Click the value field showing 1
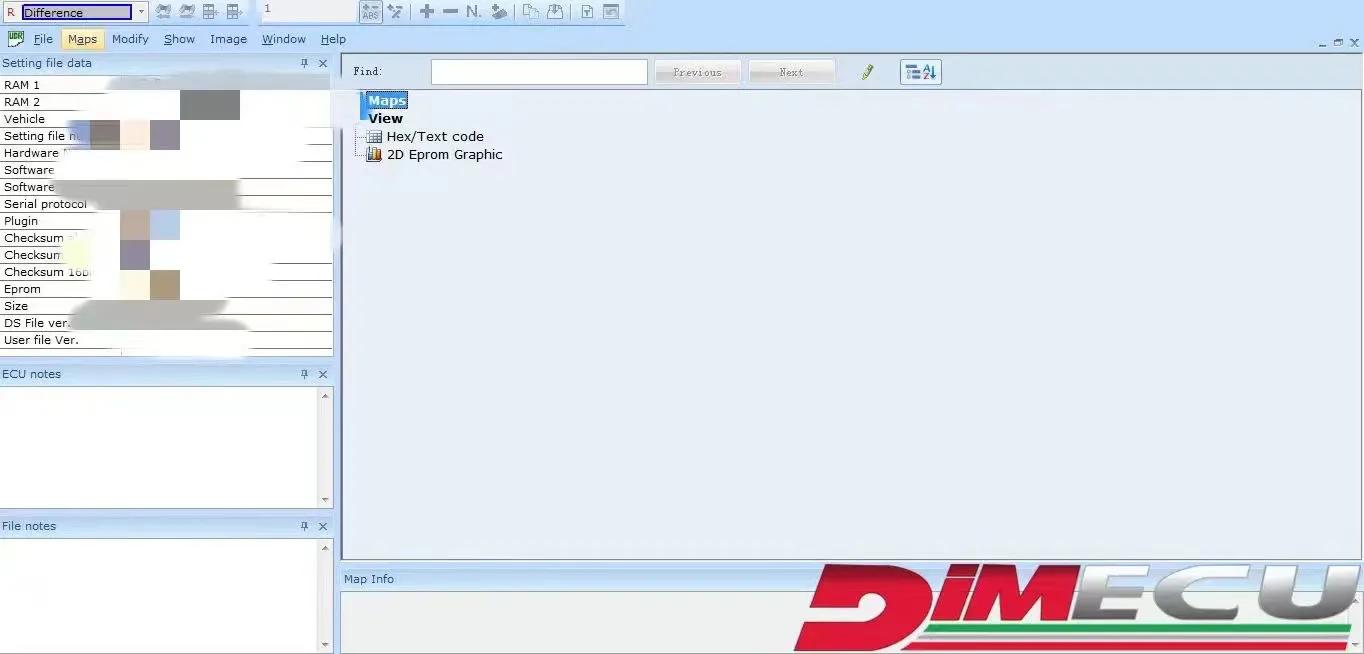This screenshot has width=1364, height=654. click(308, 11)
